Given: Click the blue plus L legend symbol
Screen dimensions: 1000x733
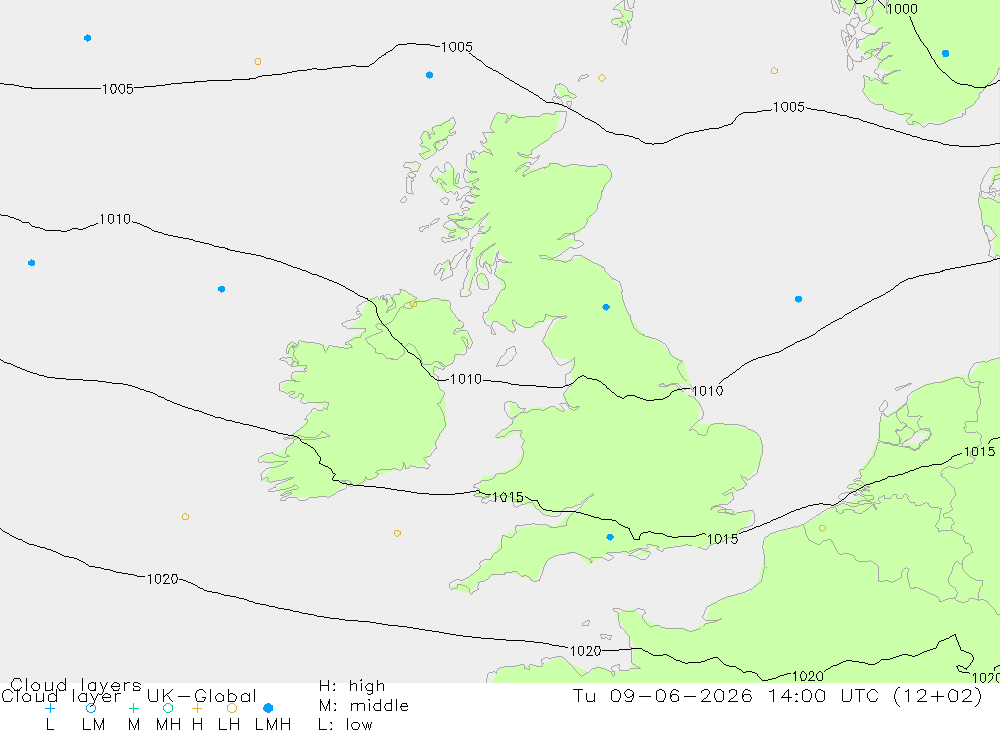Looking at the screenshot, I should click(50, 708).
